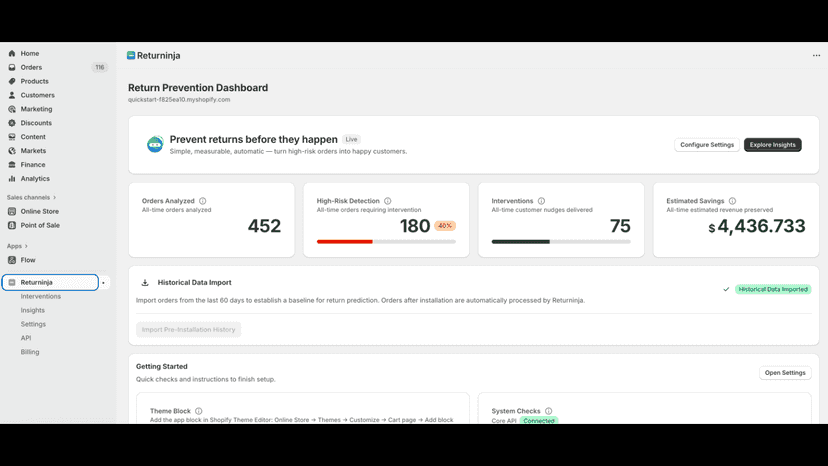Image resolution: width=828 pixels, height=466 pixels.
Task: Click info icon next to System Checks
Action: [x=549, y=411]
